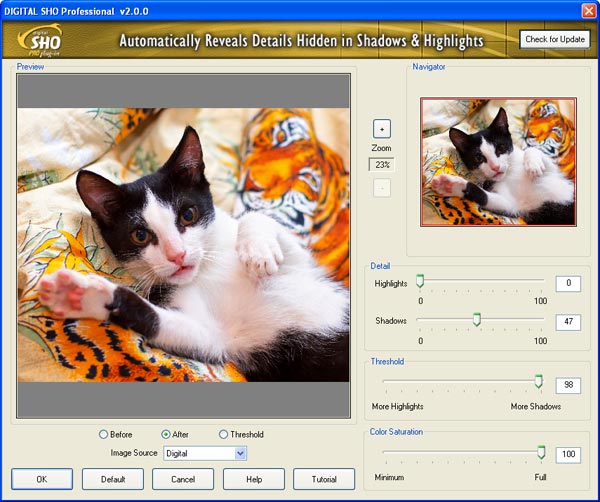Click the zoom in plus button
The width and height of the screenshot is (600, 502).
point(382,129)
